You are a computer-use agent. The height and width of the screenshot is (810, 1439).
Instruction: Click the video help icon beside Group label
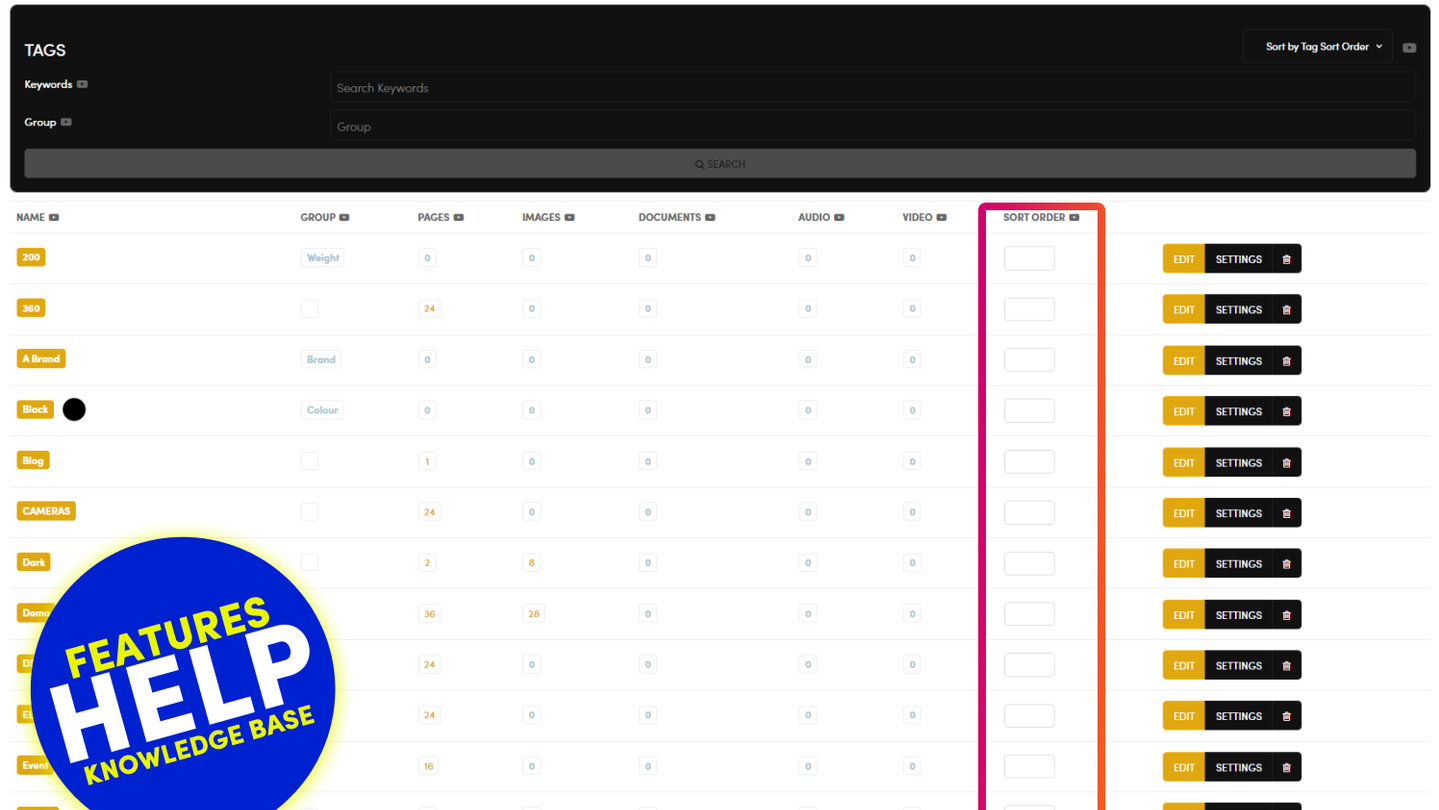(x=66, y=122)
